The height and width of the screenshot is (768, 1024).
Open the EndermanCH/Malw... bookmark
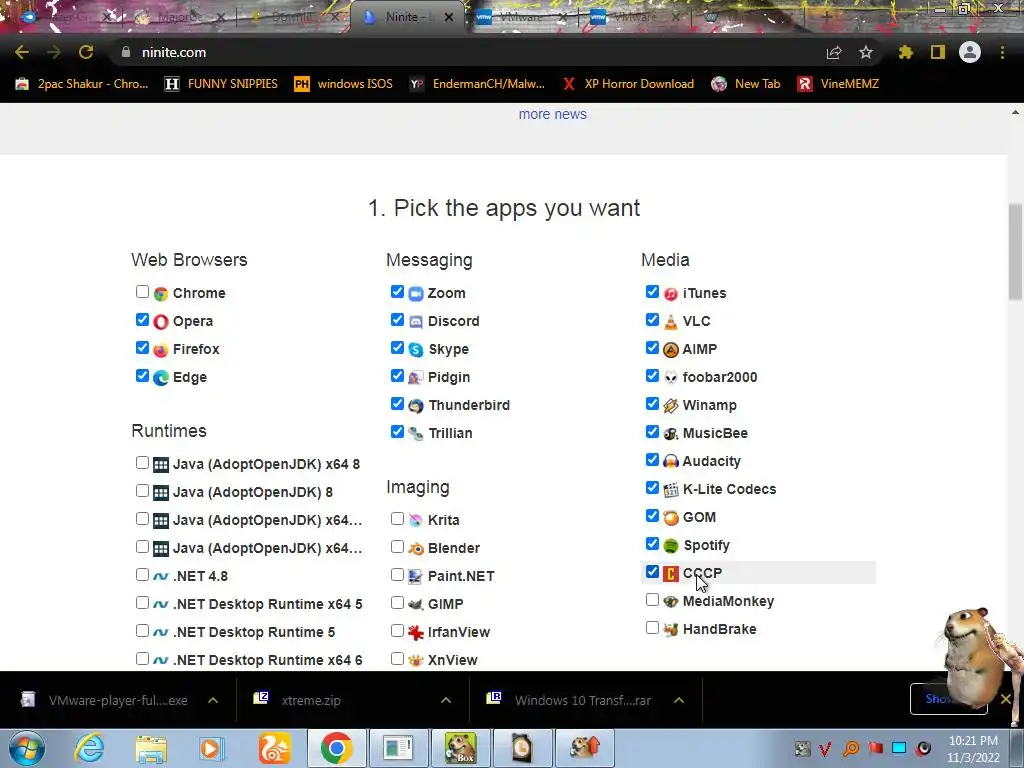coord(477,84)
